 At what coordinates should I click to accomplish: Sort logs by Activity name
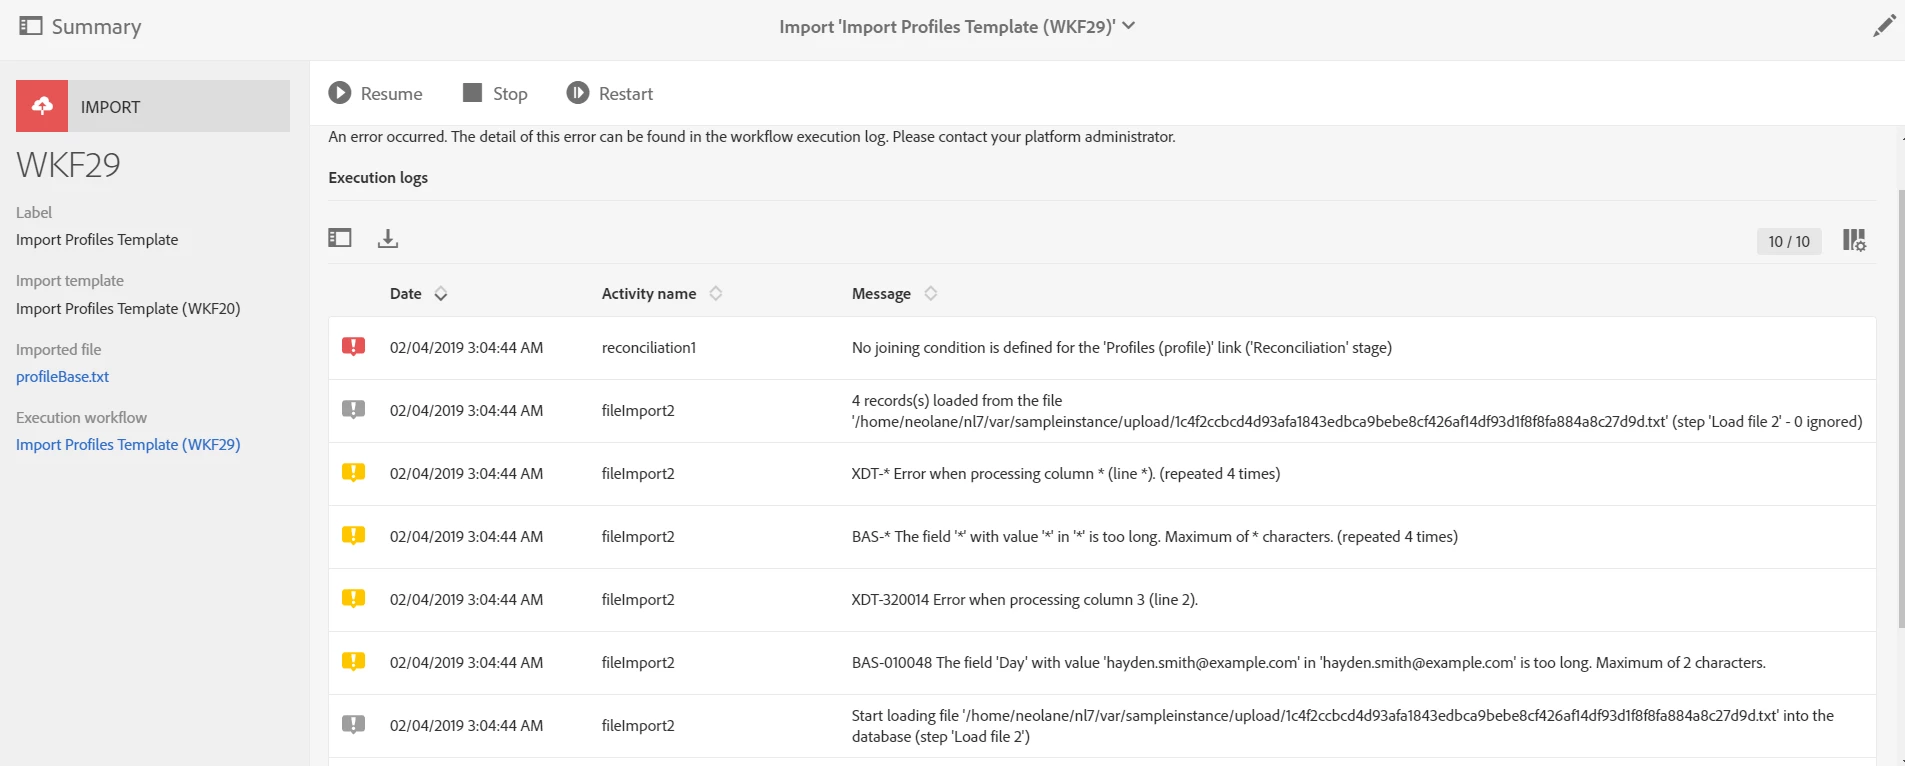(716, 294)
